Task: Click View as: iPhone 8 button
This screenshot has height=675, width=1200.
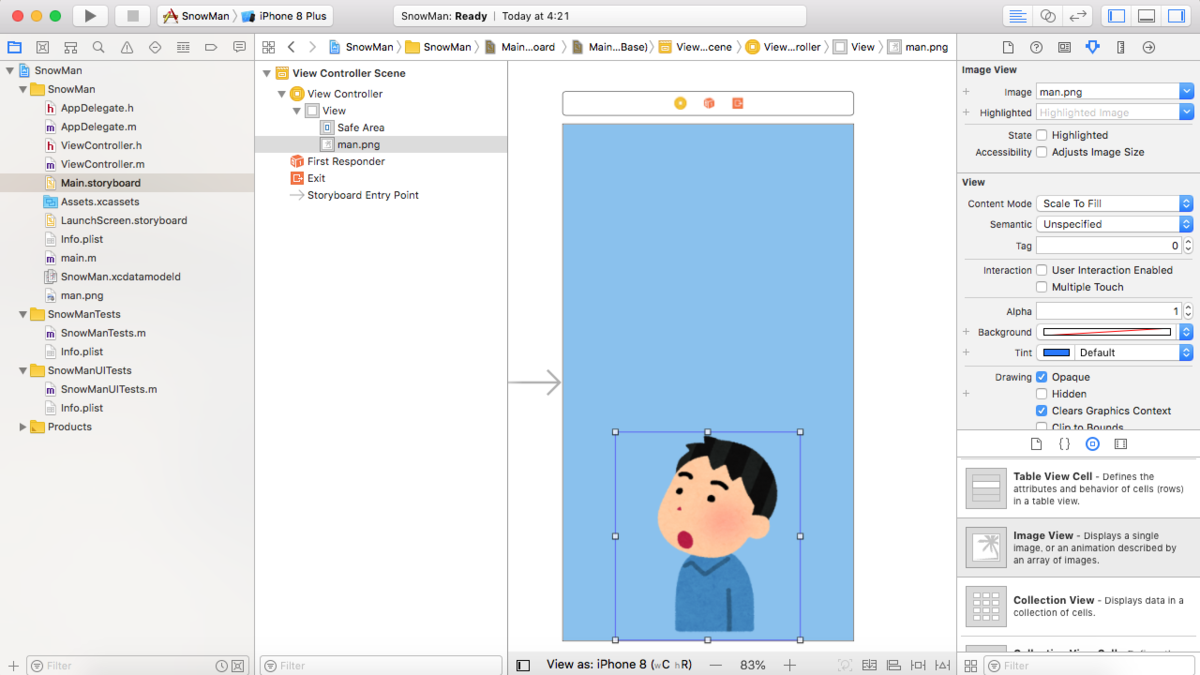Action: pyautogui.click(x=619, y=665)
